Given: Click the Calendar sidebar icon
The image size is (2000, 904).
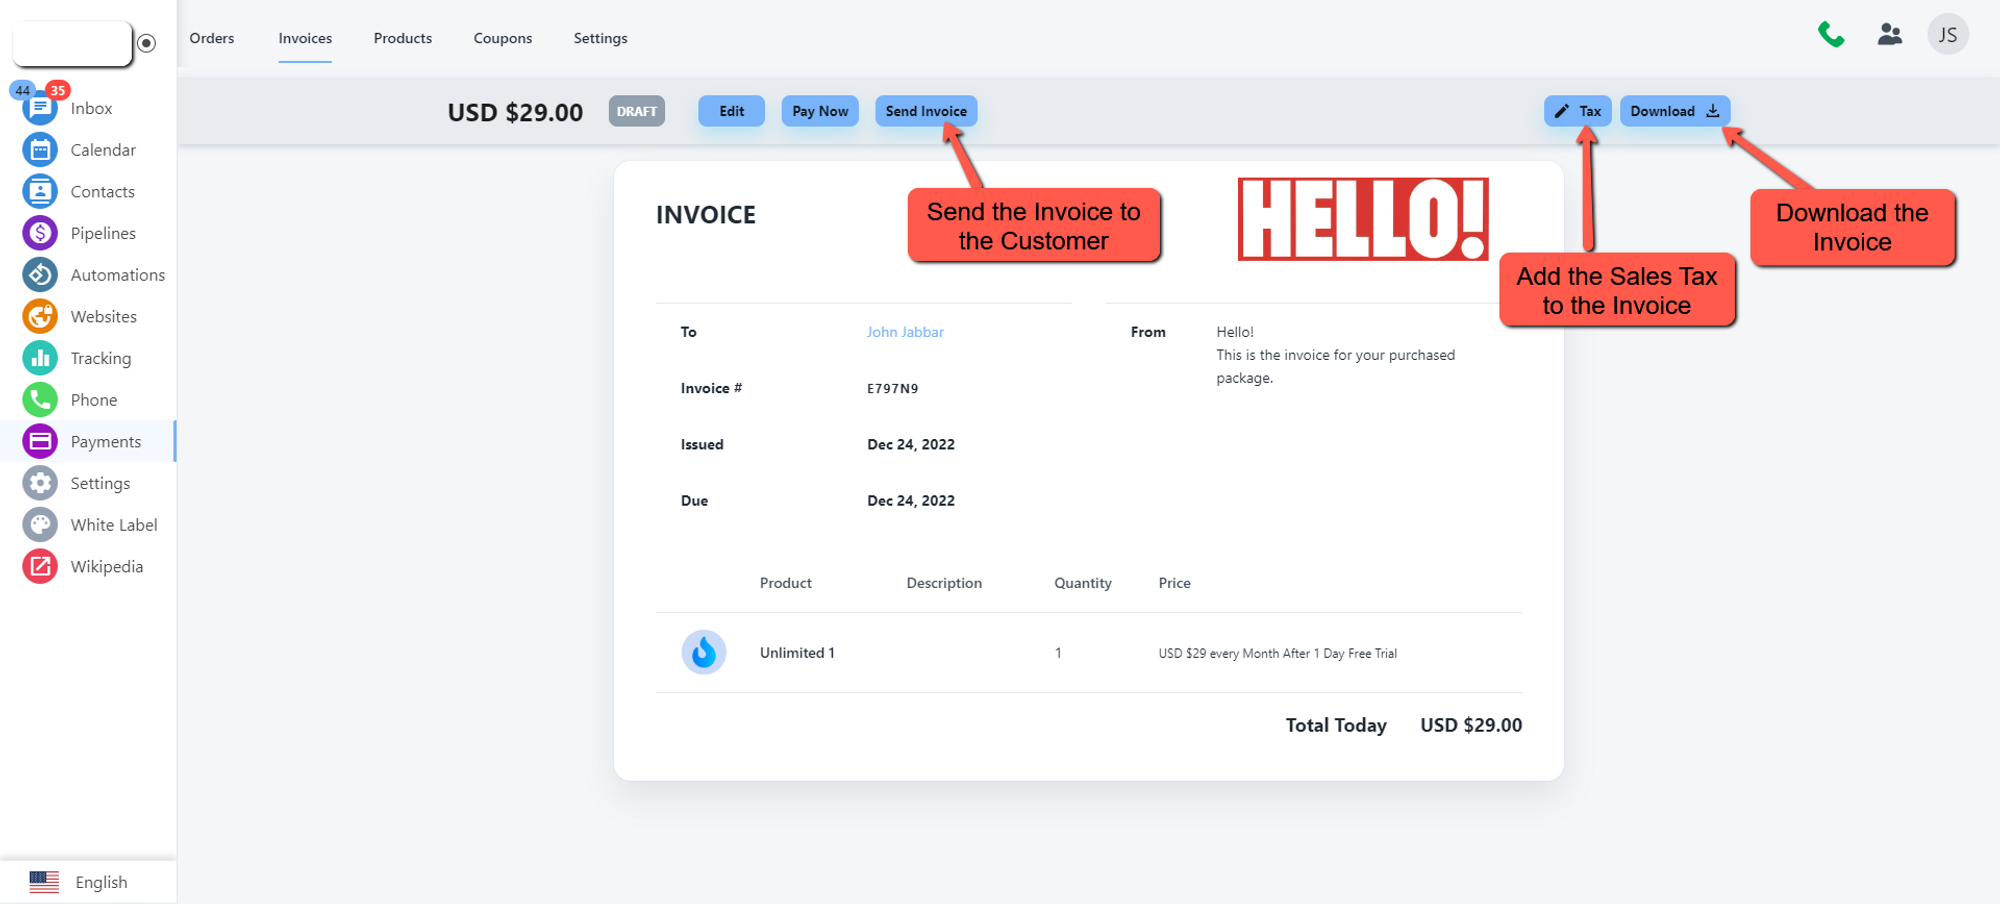Looking at the screenshot, I should 40,150.
